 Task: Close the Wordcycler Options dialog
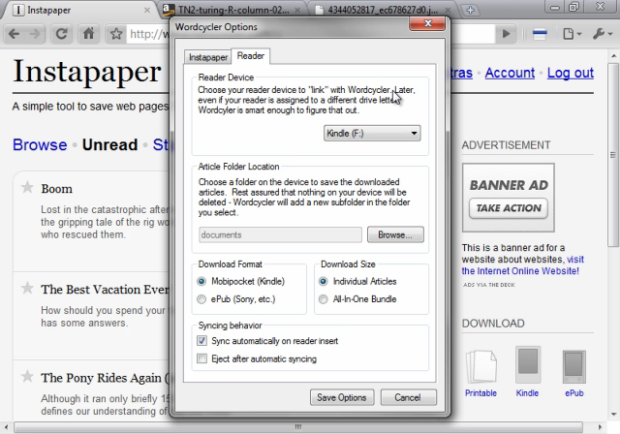428,24
